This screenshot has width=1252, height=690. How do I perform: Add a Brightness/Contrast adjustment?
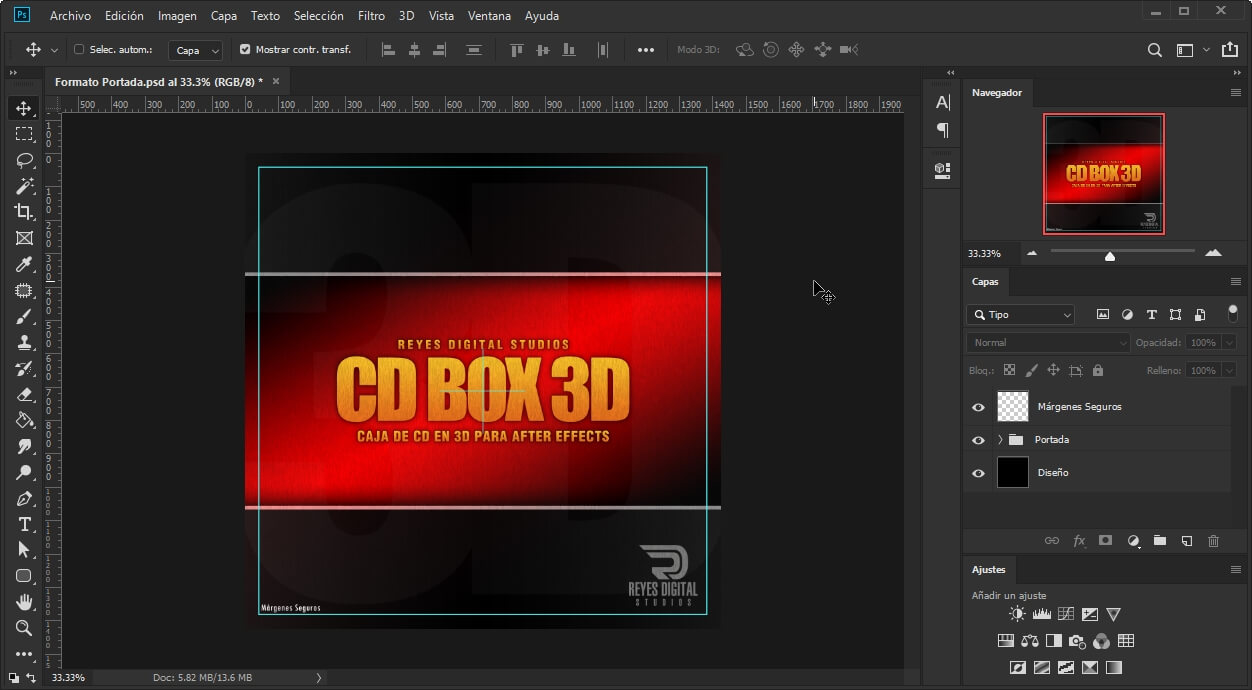(1017, 614)
